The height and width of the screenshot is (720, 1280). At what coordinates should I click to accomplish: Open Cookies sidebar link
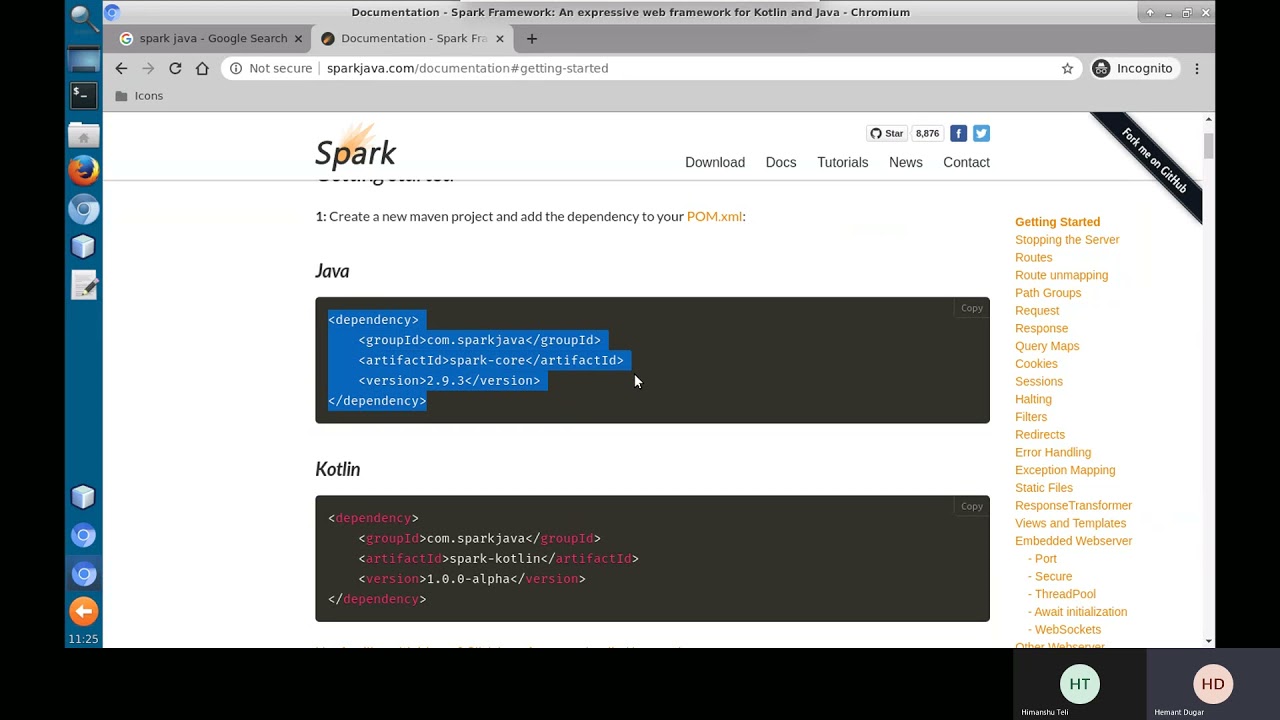click(1036, 364)
